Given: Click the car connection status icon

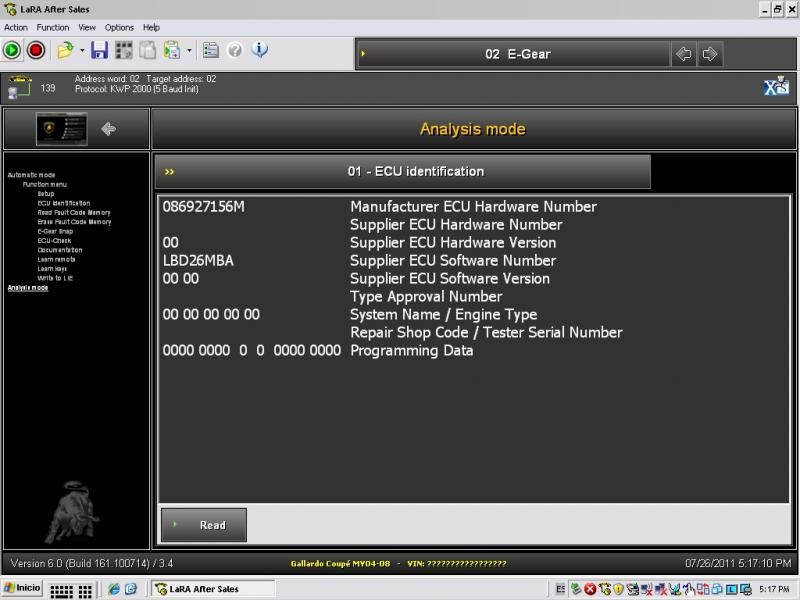Looking at the screenshot, I should coord(19,87).
